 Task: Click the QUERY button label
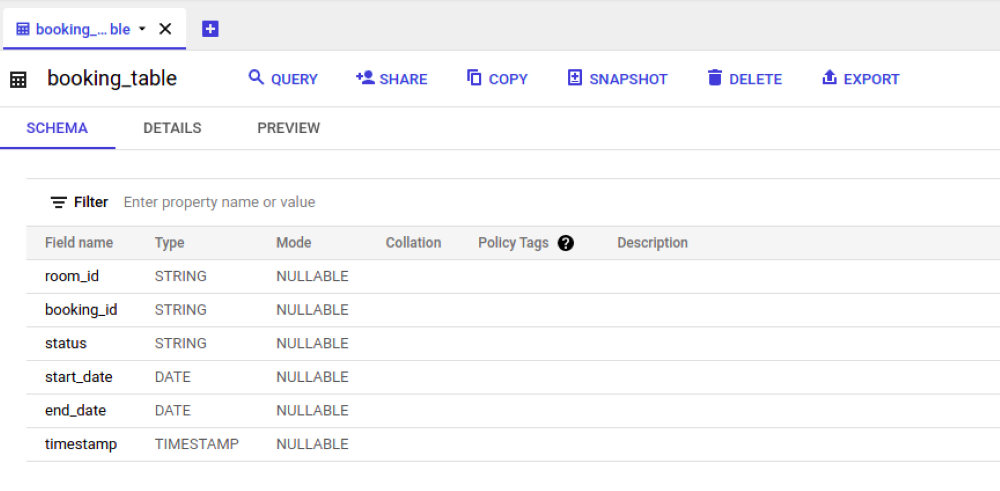tap(295, 79)
